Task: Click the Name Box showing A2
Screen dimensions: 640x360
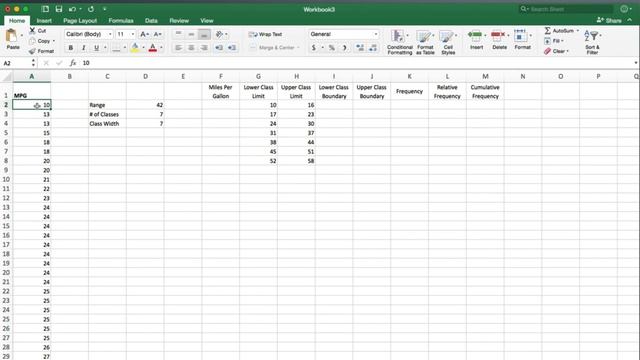Action: click(x=16, y=63)
